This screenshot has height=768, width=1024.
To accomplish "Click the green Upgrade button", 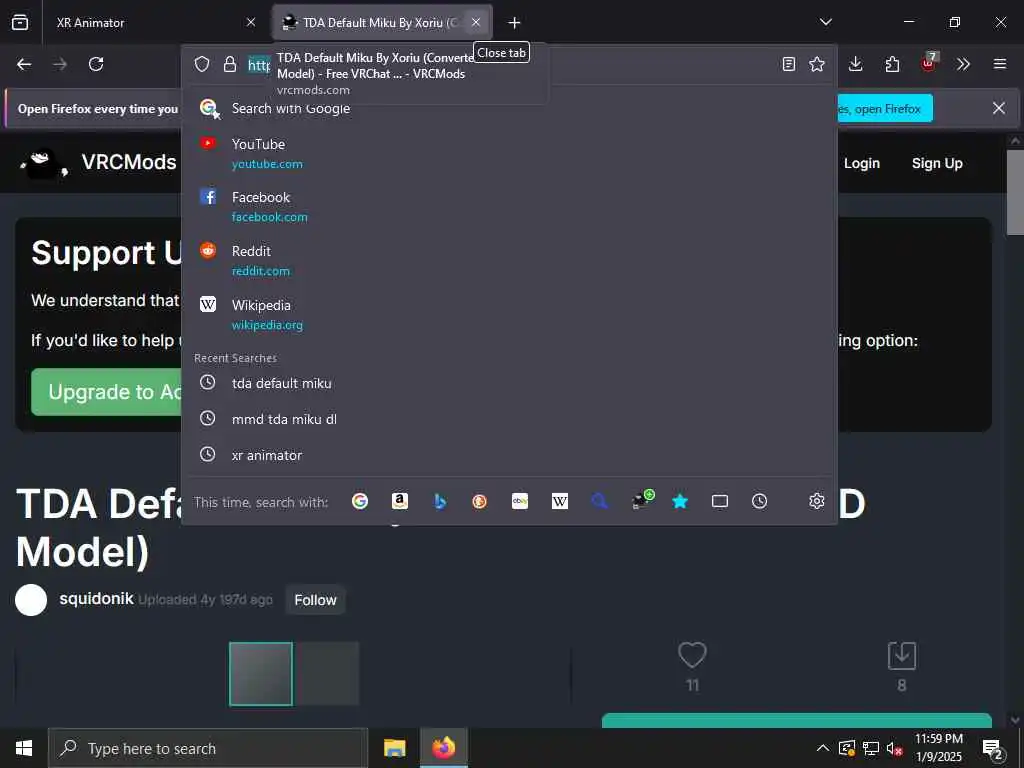I will click(x=106, y=392).
